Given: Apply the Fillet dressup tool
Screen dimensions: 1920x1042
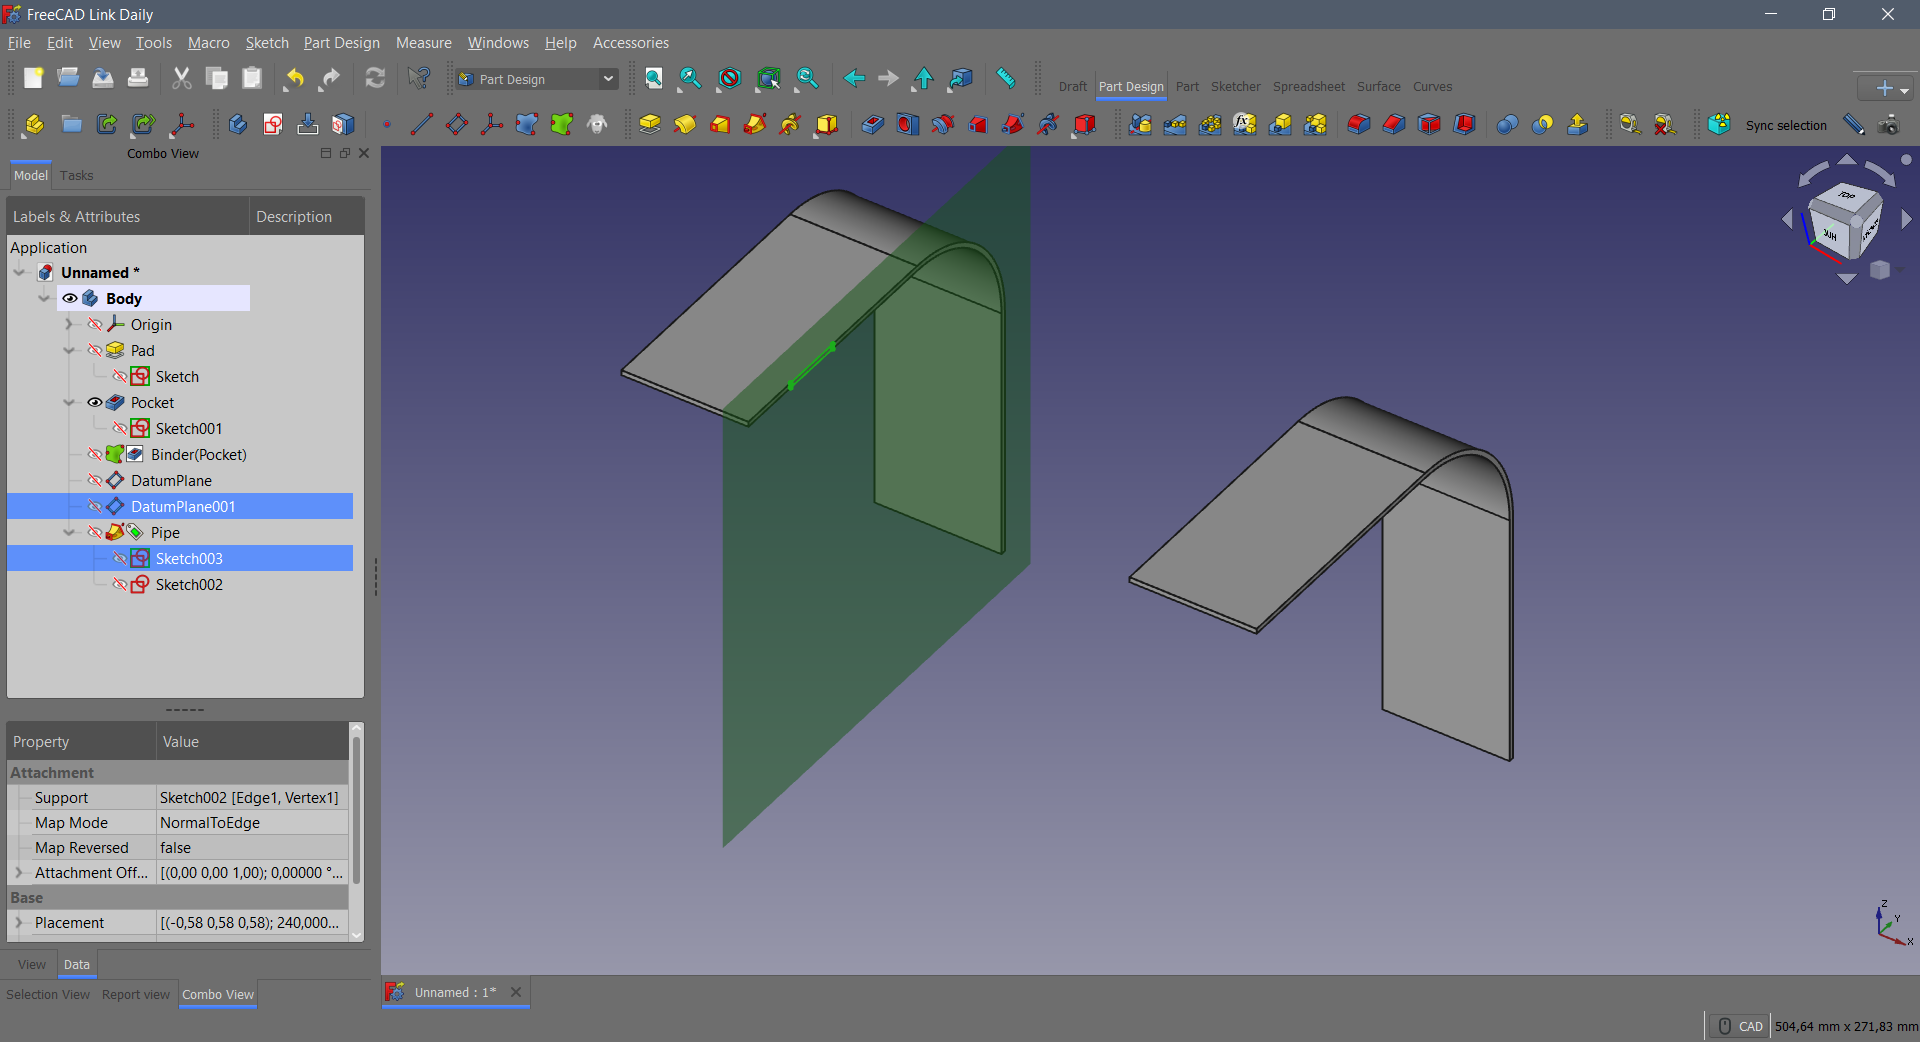Looking at the screenshot, I should (1359, 124).
